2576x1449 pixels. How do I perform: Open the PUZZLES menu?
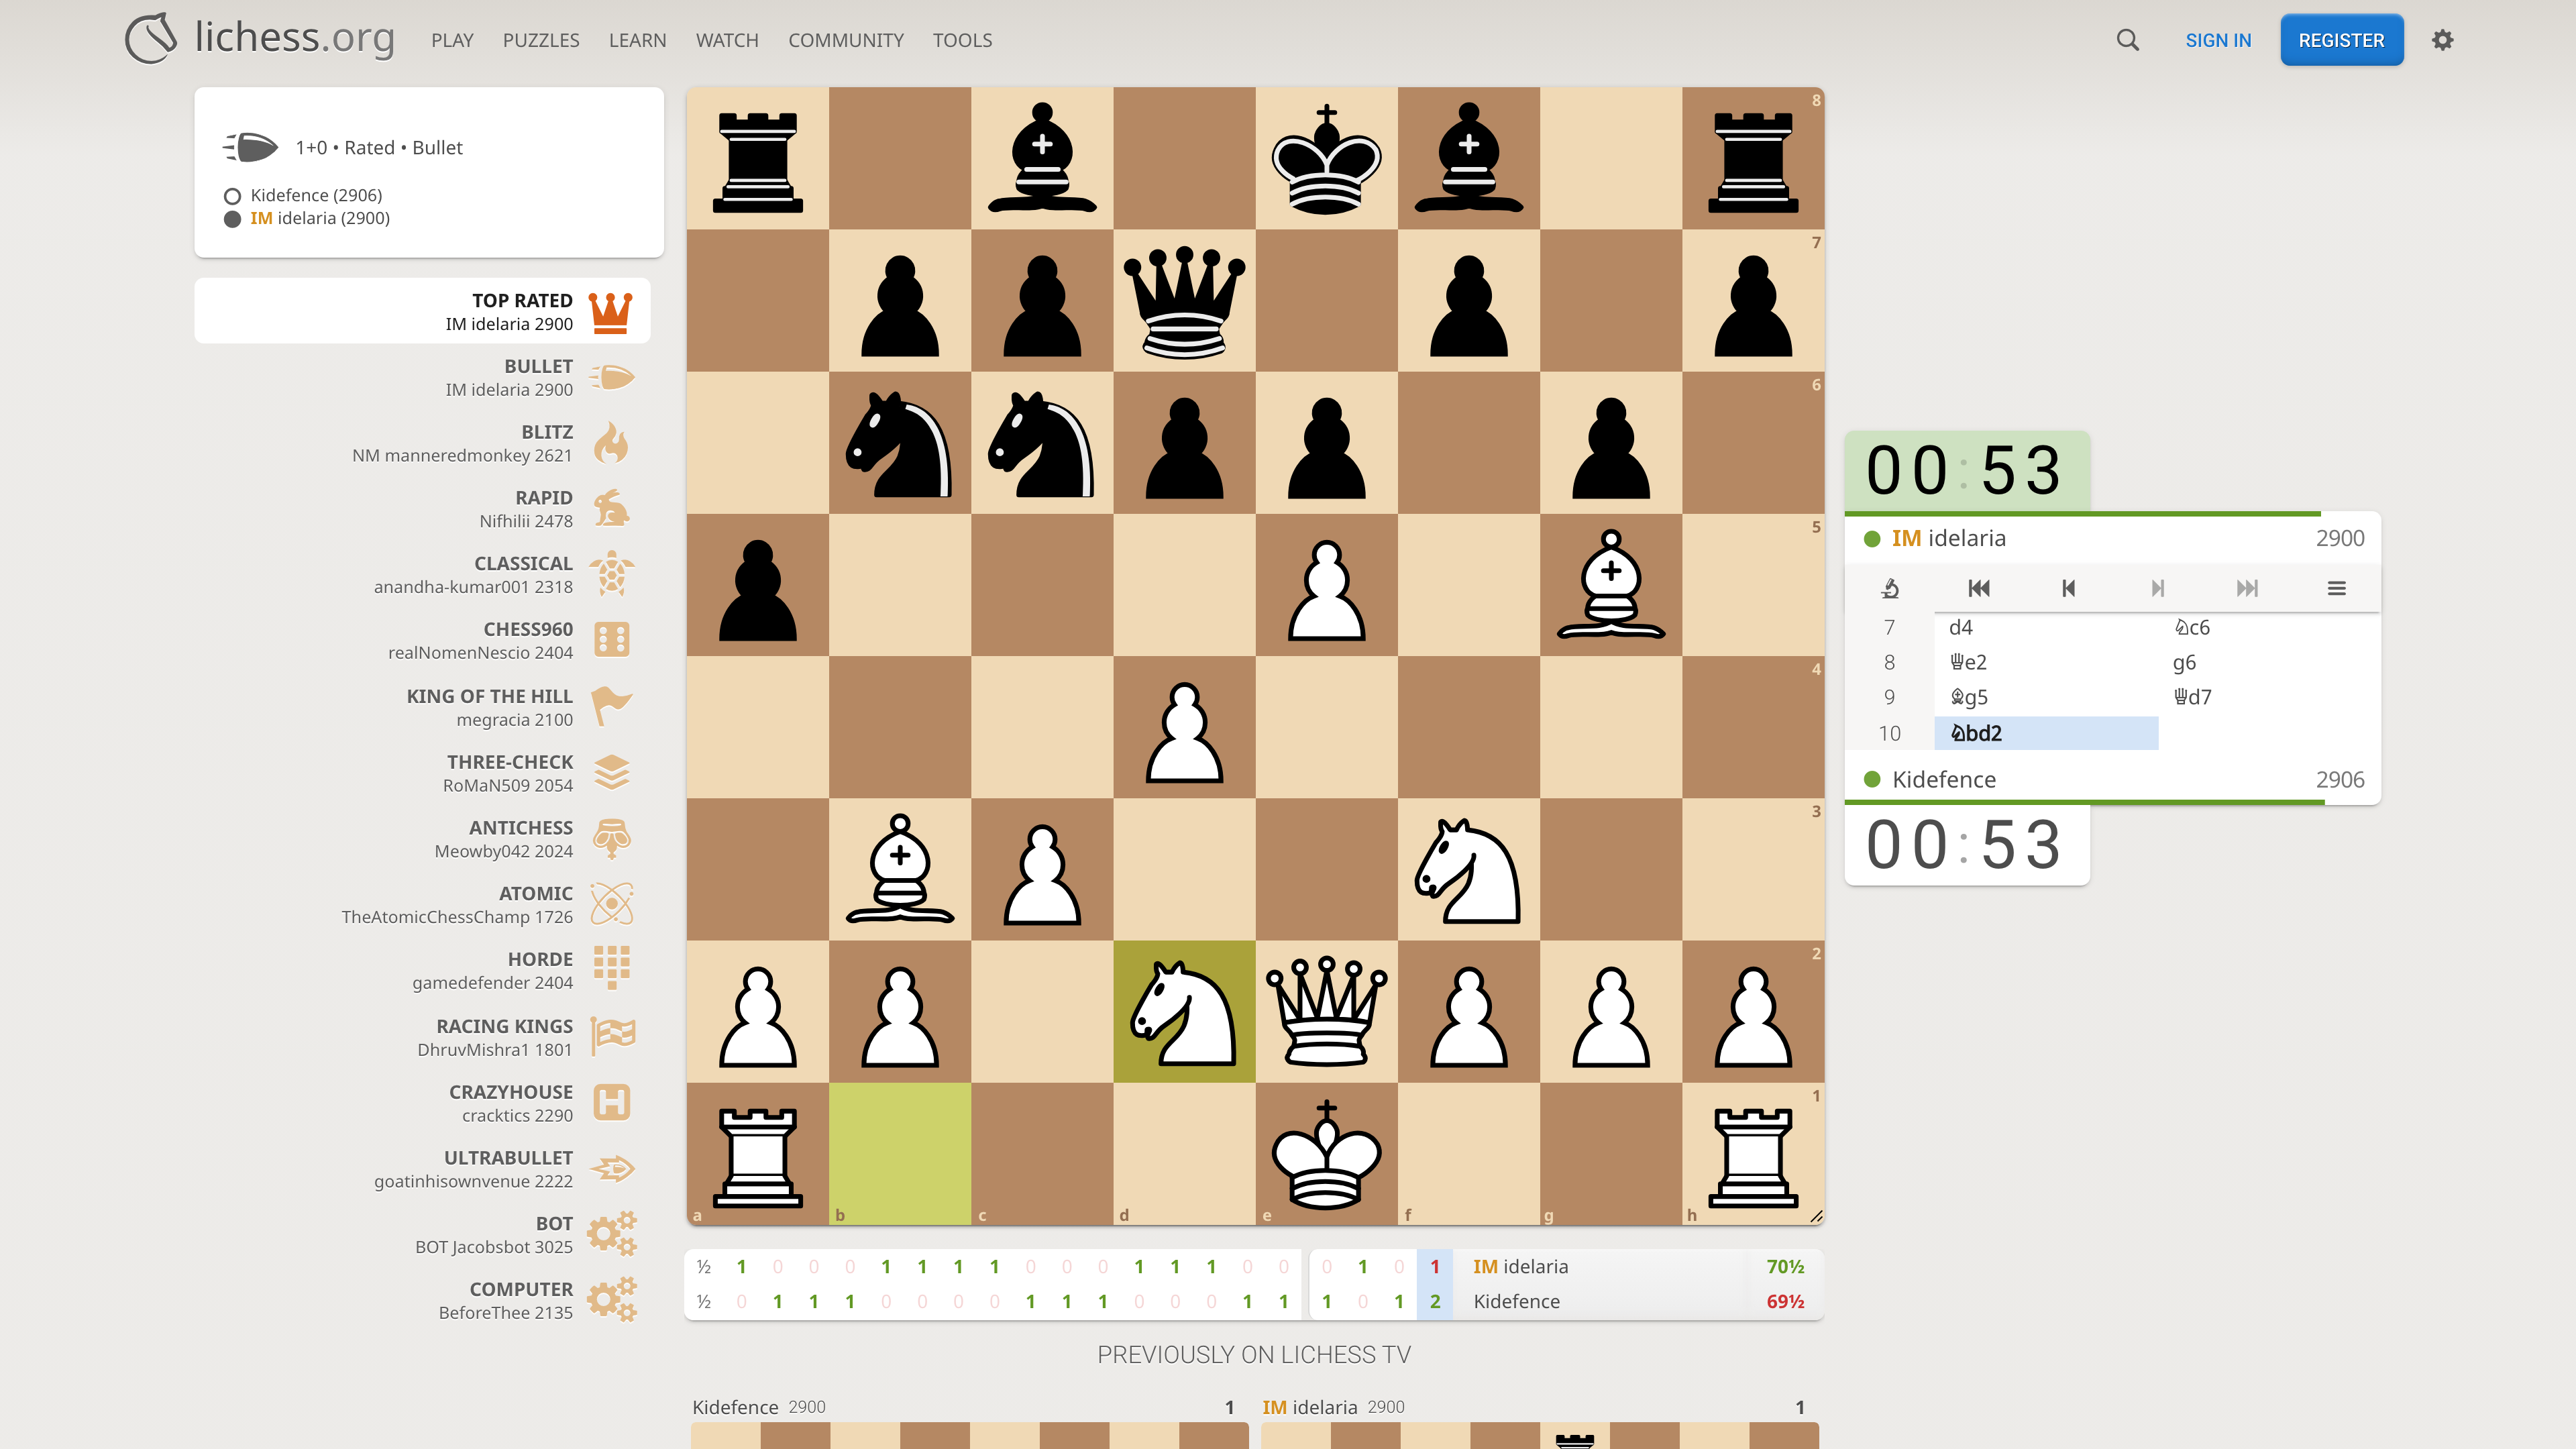click(x=541, y=40)
